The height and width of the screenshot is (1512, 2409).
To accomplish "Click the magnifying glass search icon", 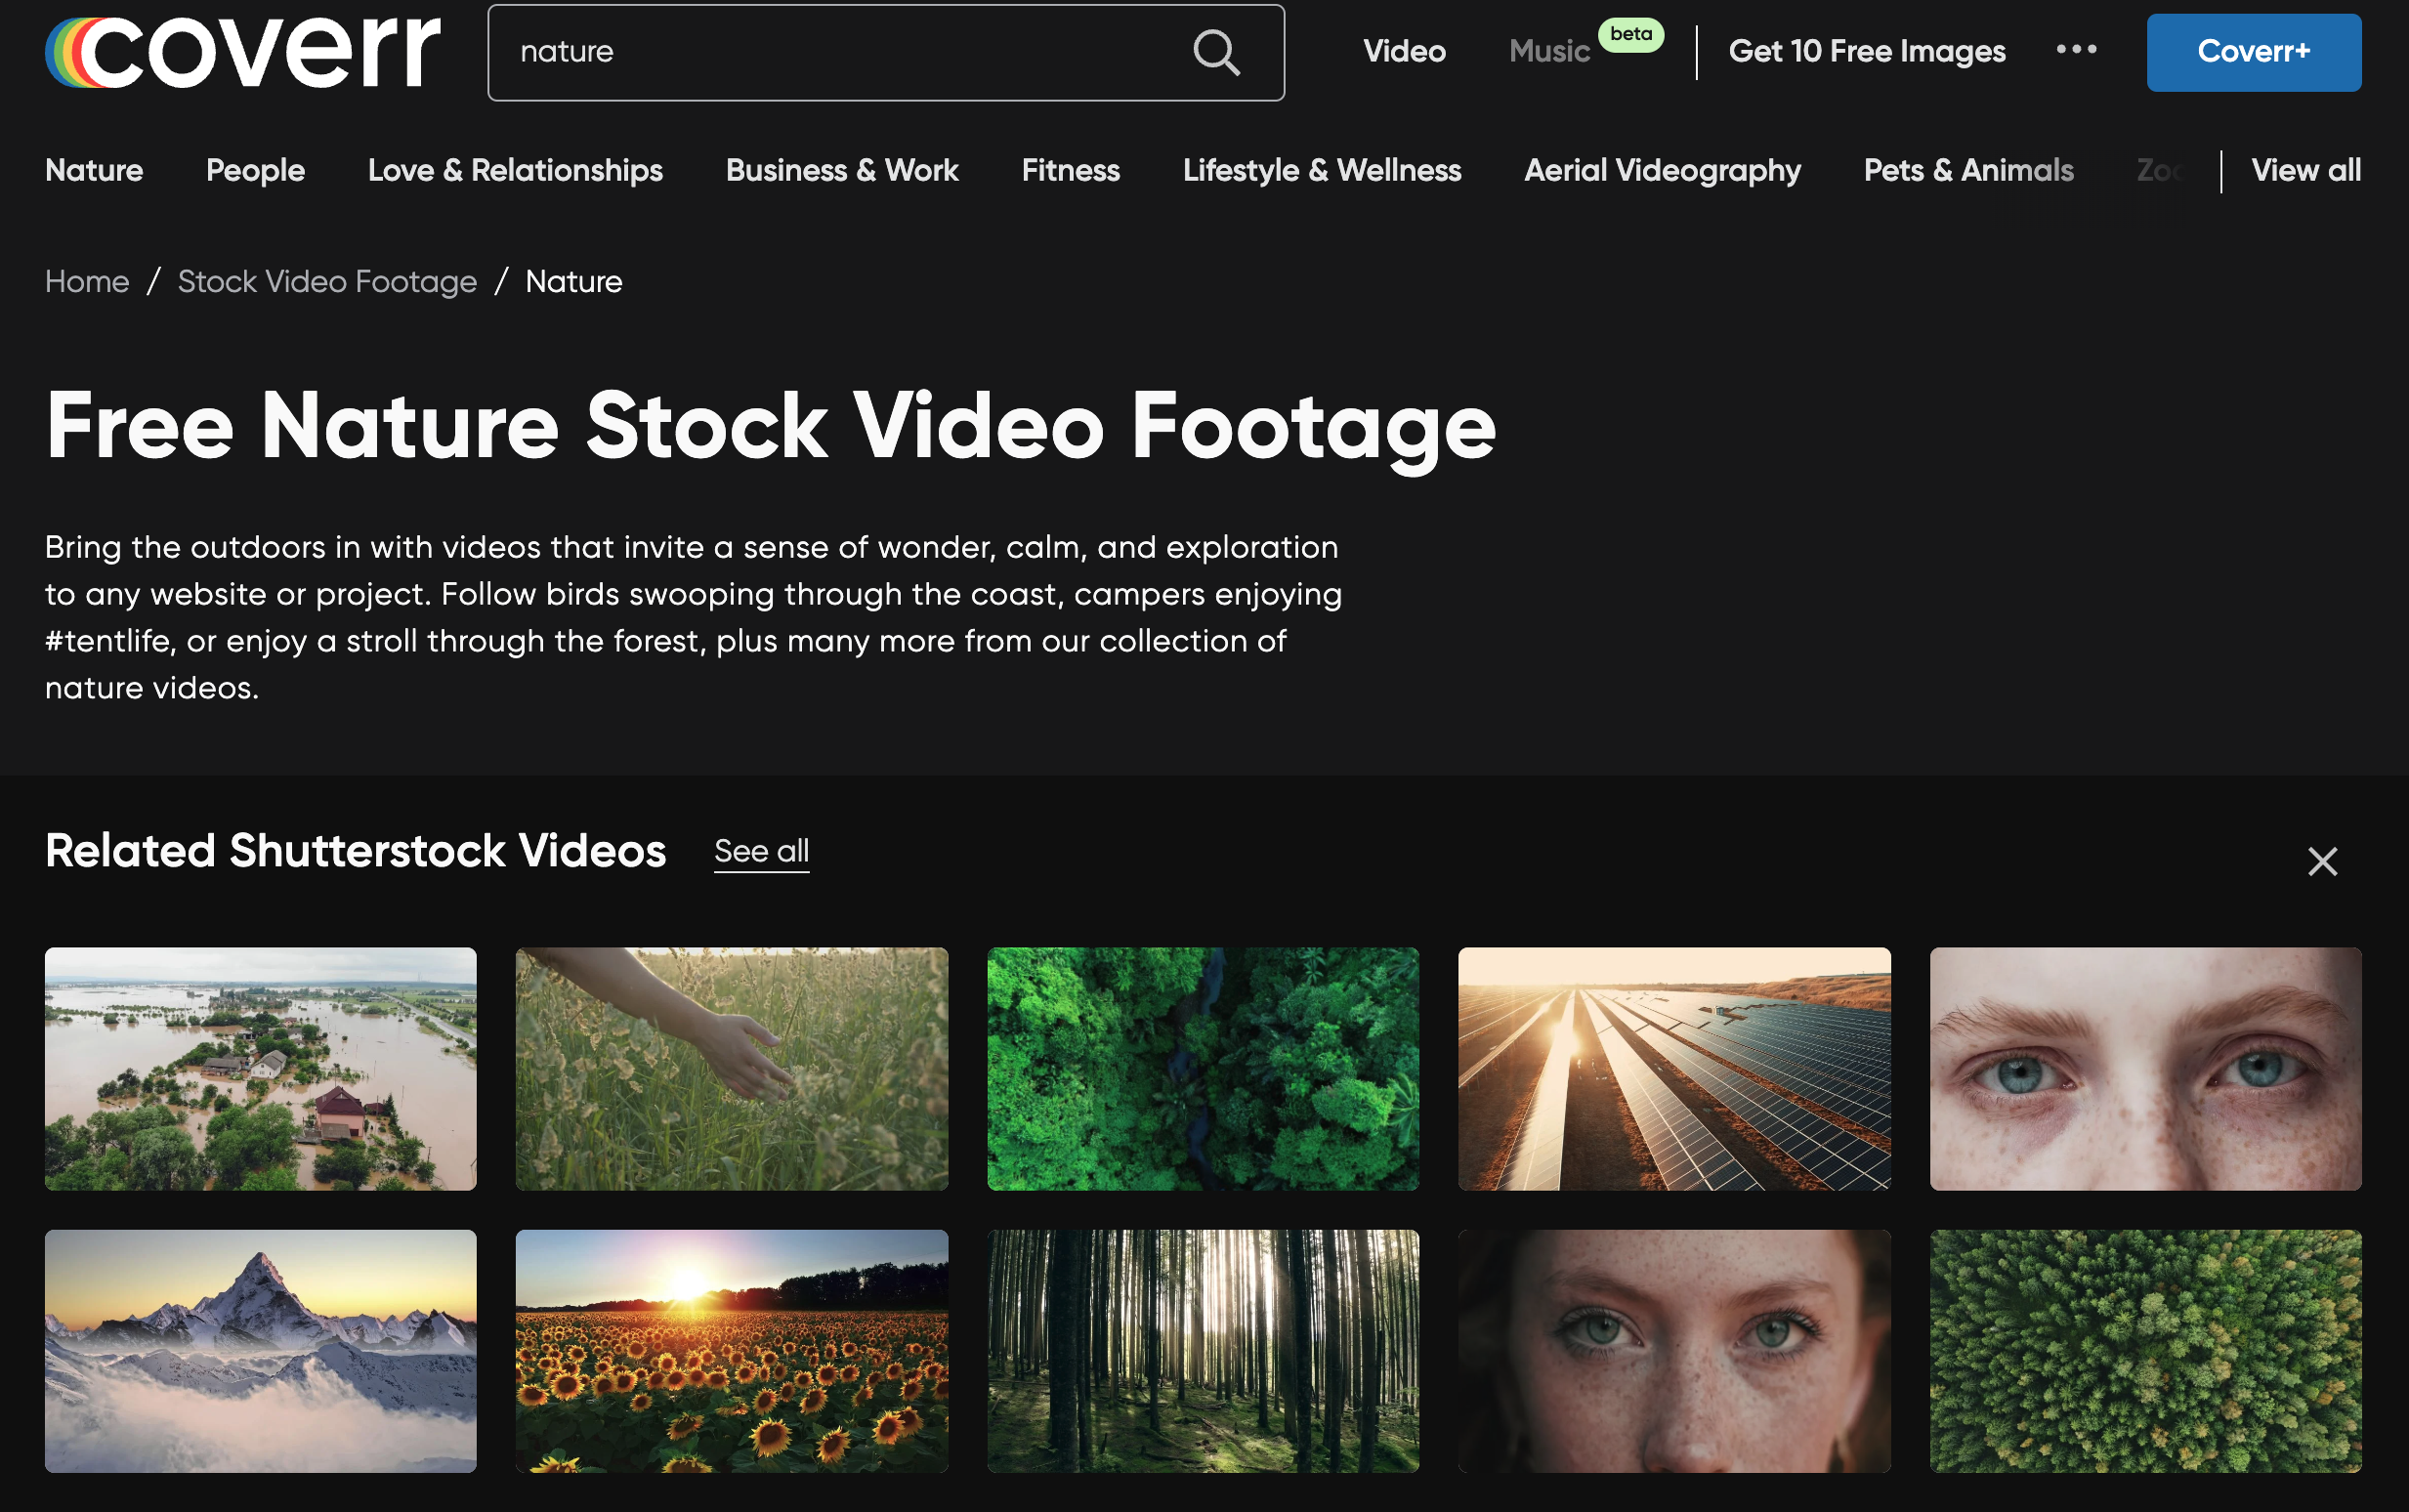I will coord(1216,52).
